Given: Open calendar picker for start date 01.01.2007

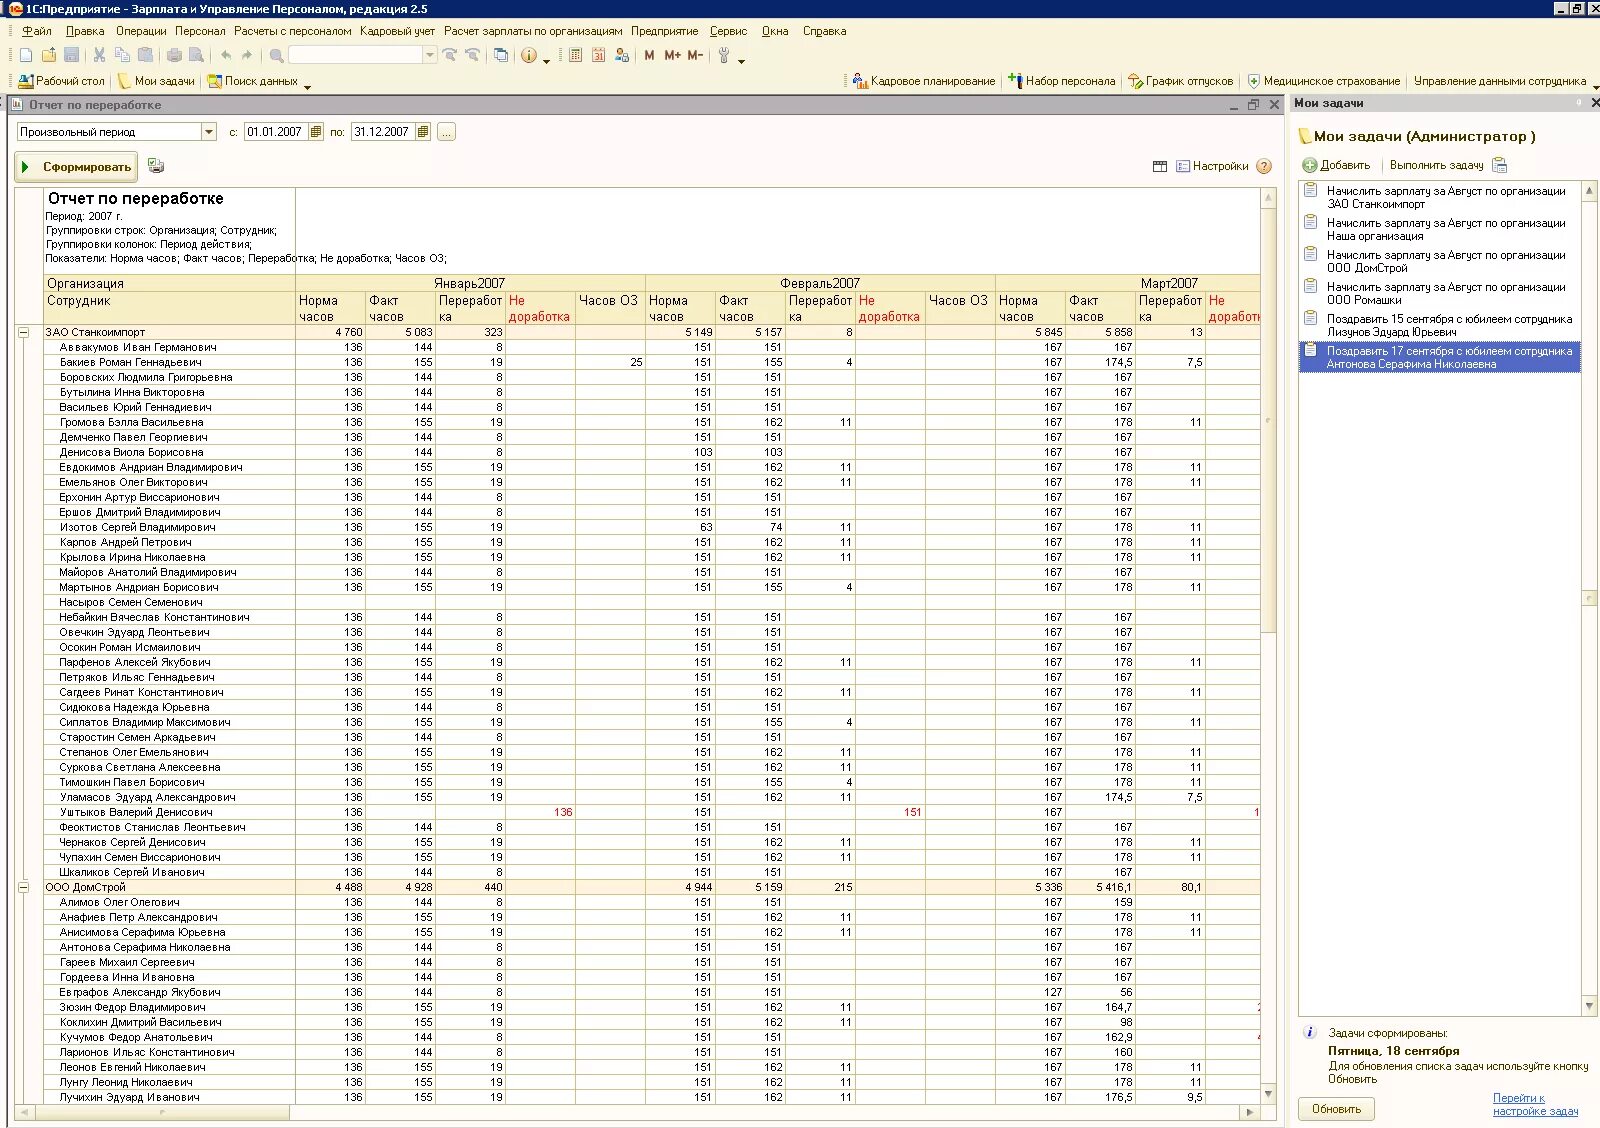Looking at the screenshot, I should (x=316, y=132).
